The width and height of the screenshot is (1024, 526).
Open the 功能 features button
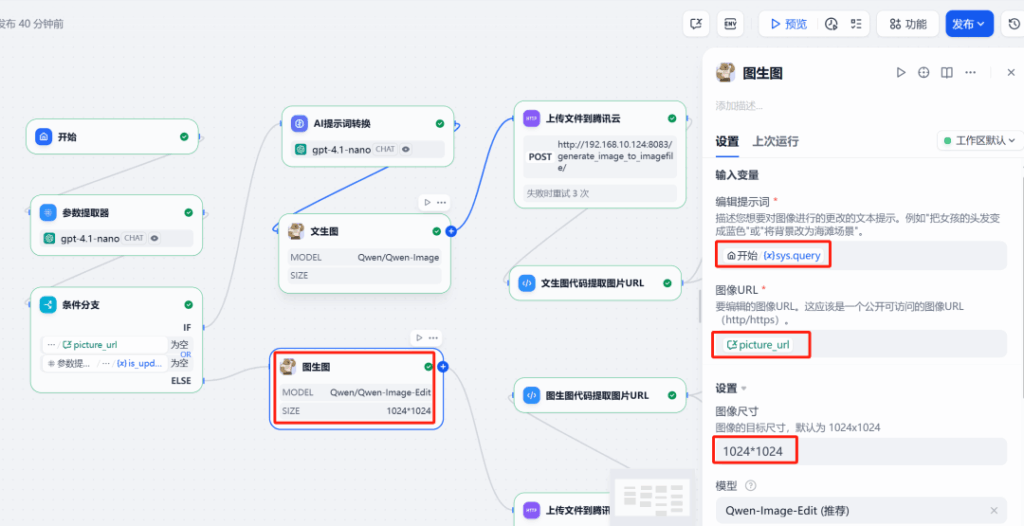click(907, 24)
